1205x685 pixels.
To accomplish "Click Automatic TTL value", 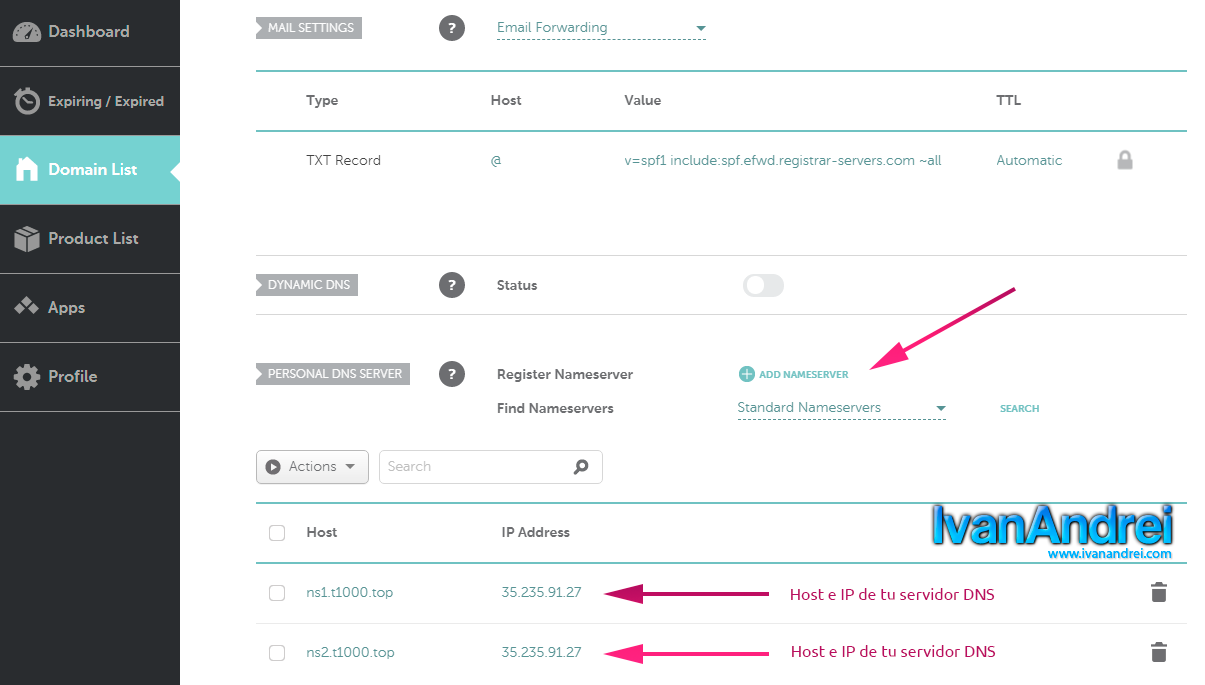I will coord(1029,160).
